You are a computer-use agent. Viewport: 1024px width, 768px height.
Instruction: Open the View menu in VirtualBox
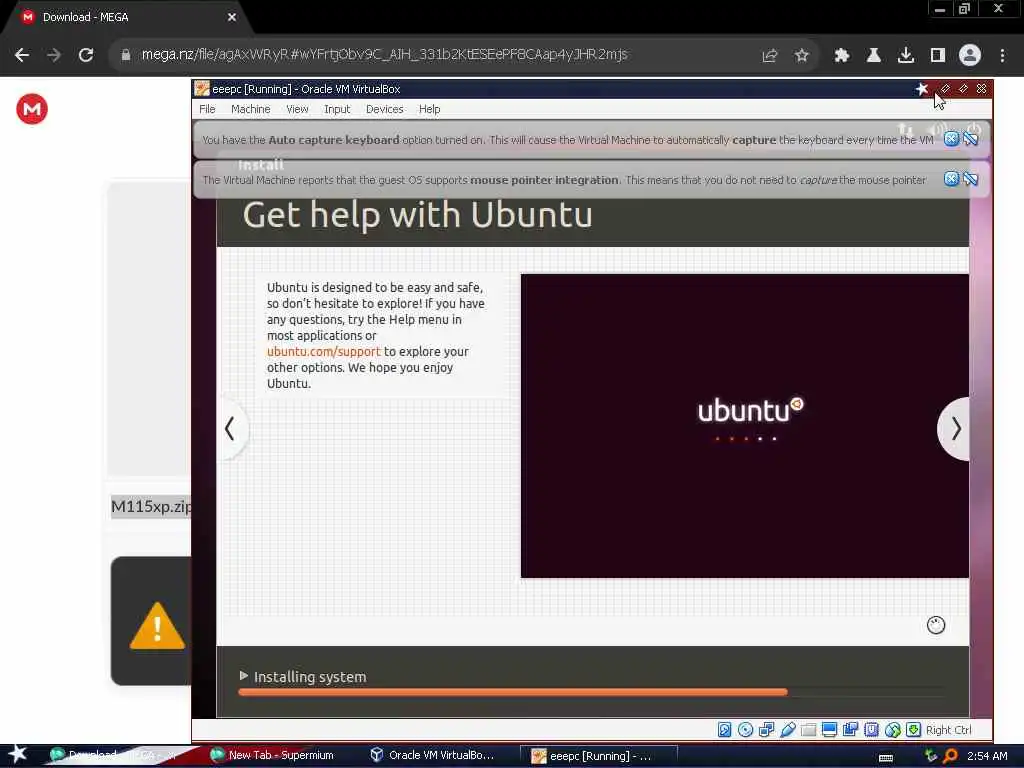point(297,109)
